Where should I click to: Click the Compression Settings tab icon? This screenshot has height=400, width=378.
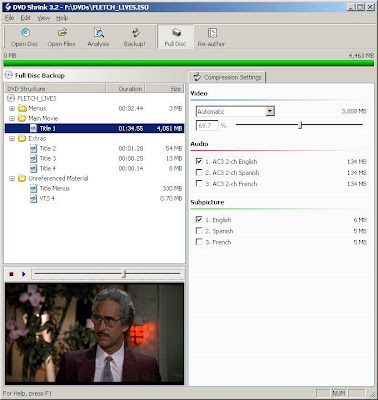pyautogui.click(x=197, y=77)
